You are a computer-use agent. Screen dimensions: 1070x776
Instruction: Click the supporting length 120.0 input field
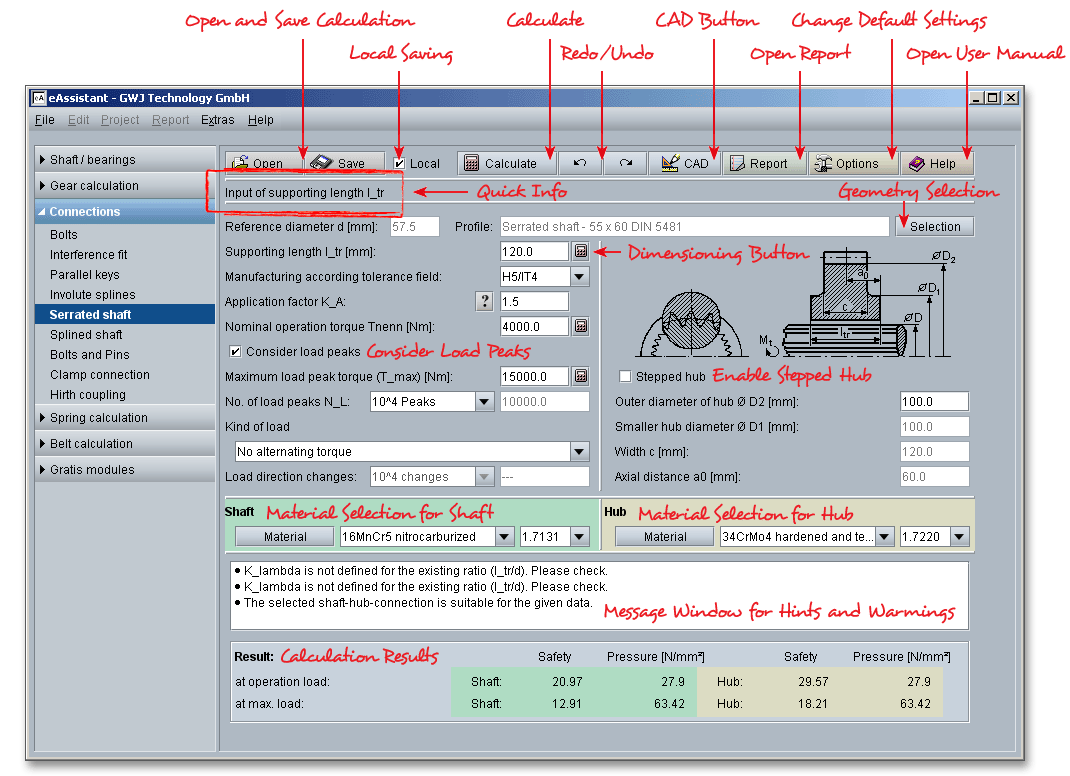tap(534, 251)
